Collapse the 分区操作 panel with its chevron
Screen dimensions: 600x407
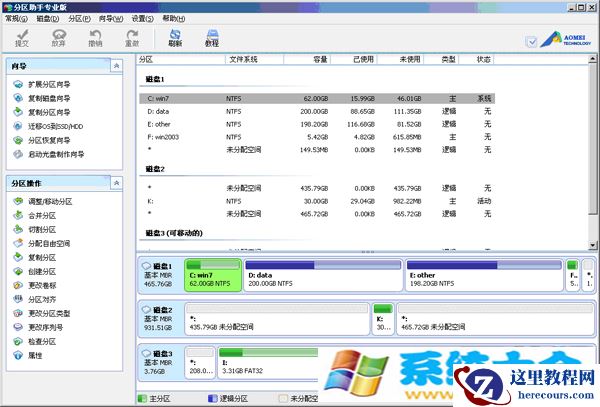click(117, 183)
